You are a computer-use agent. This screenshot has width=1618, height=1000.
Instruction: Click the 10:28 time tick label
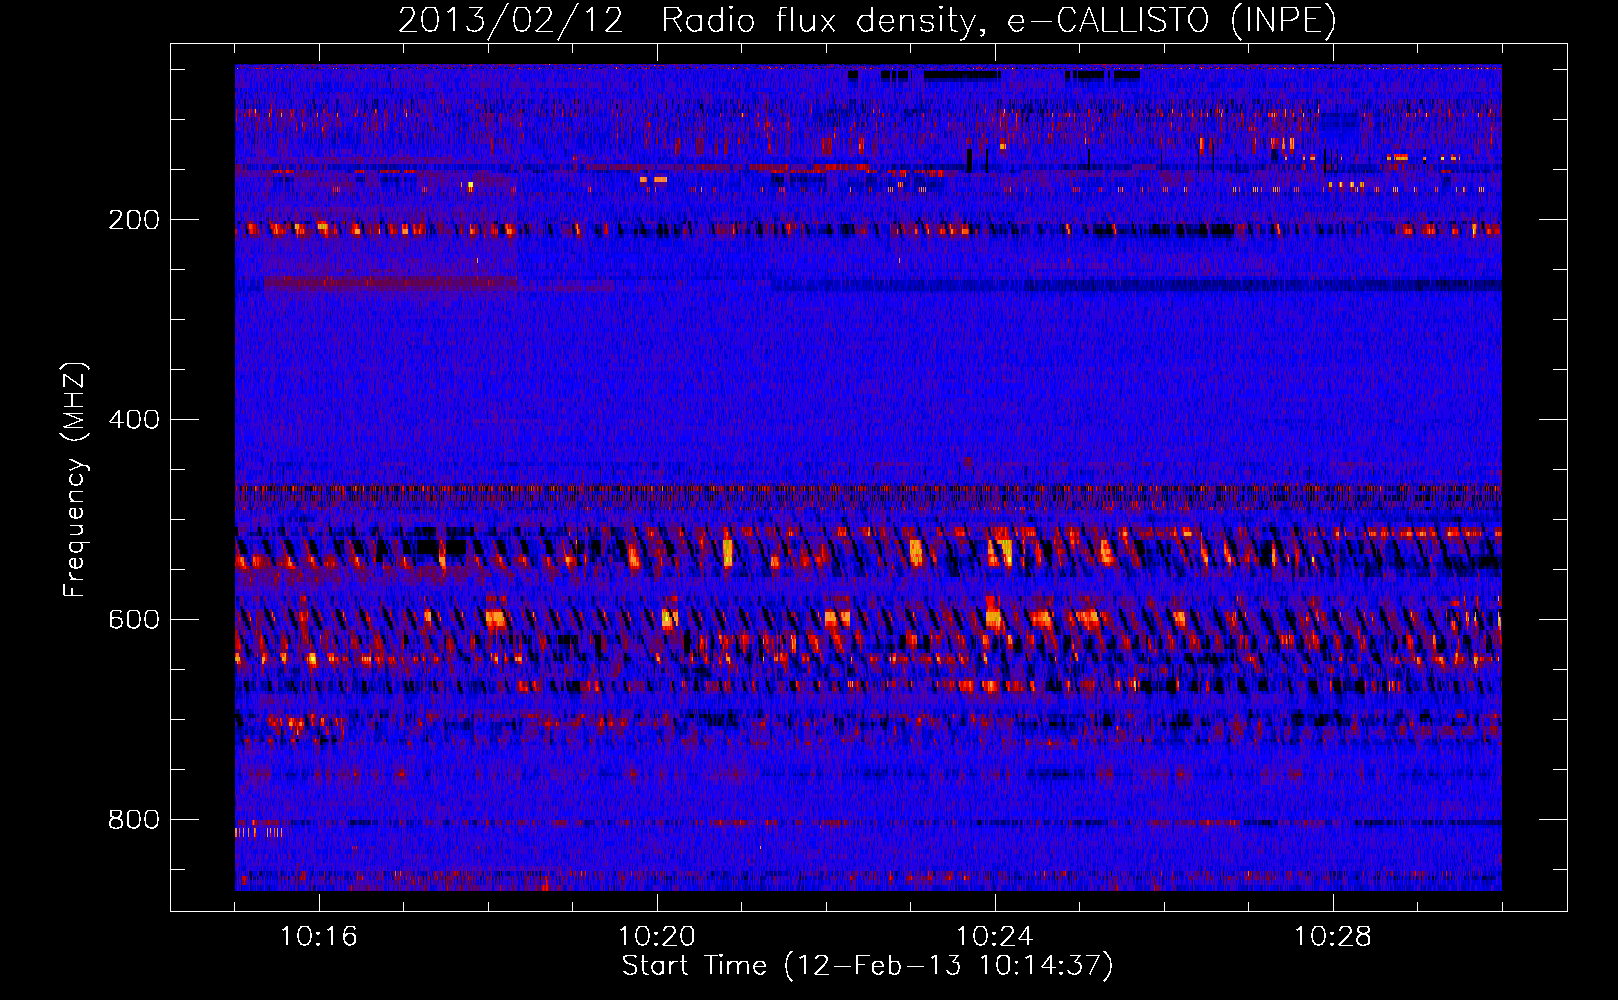(1333, 937)
